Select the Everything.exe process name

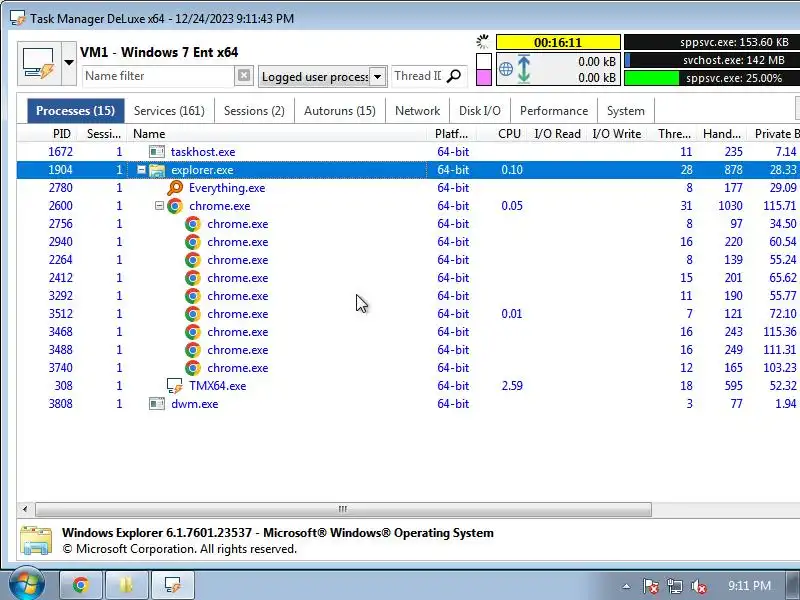[227, 188]
